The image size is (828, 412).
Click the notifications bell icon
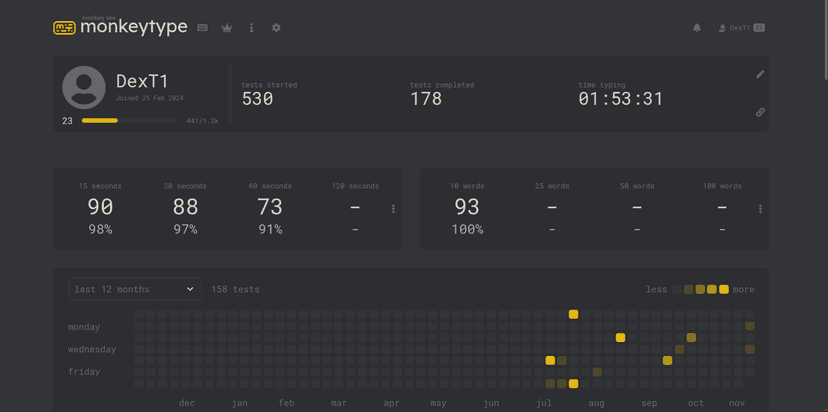click(697, 28)
